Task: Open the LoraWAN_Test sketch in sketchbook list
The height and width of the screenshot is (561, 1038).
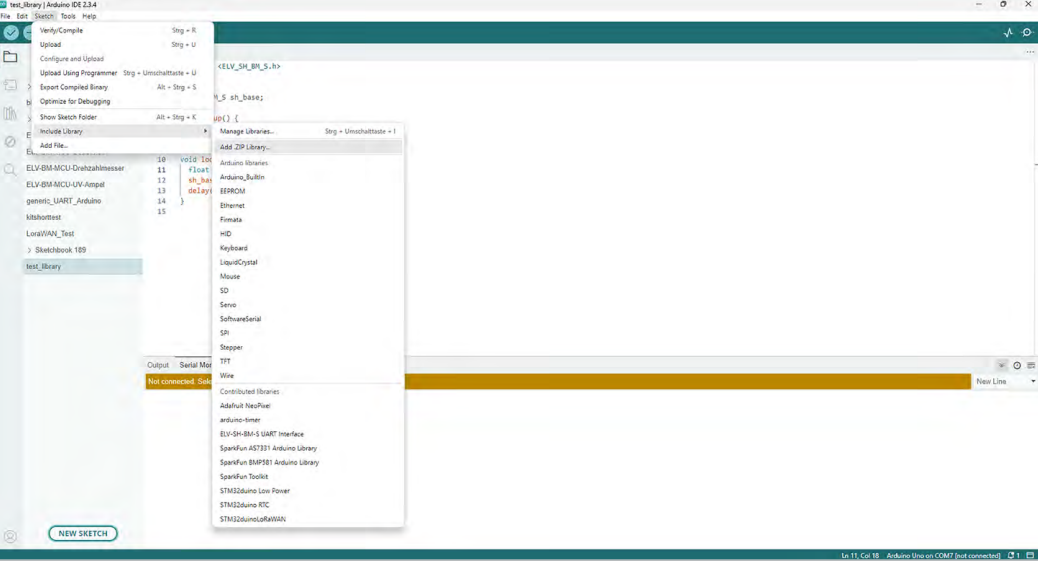Action: point(50,234)
